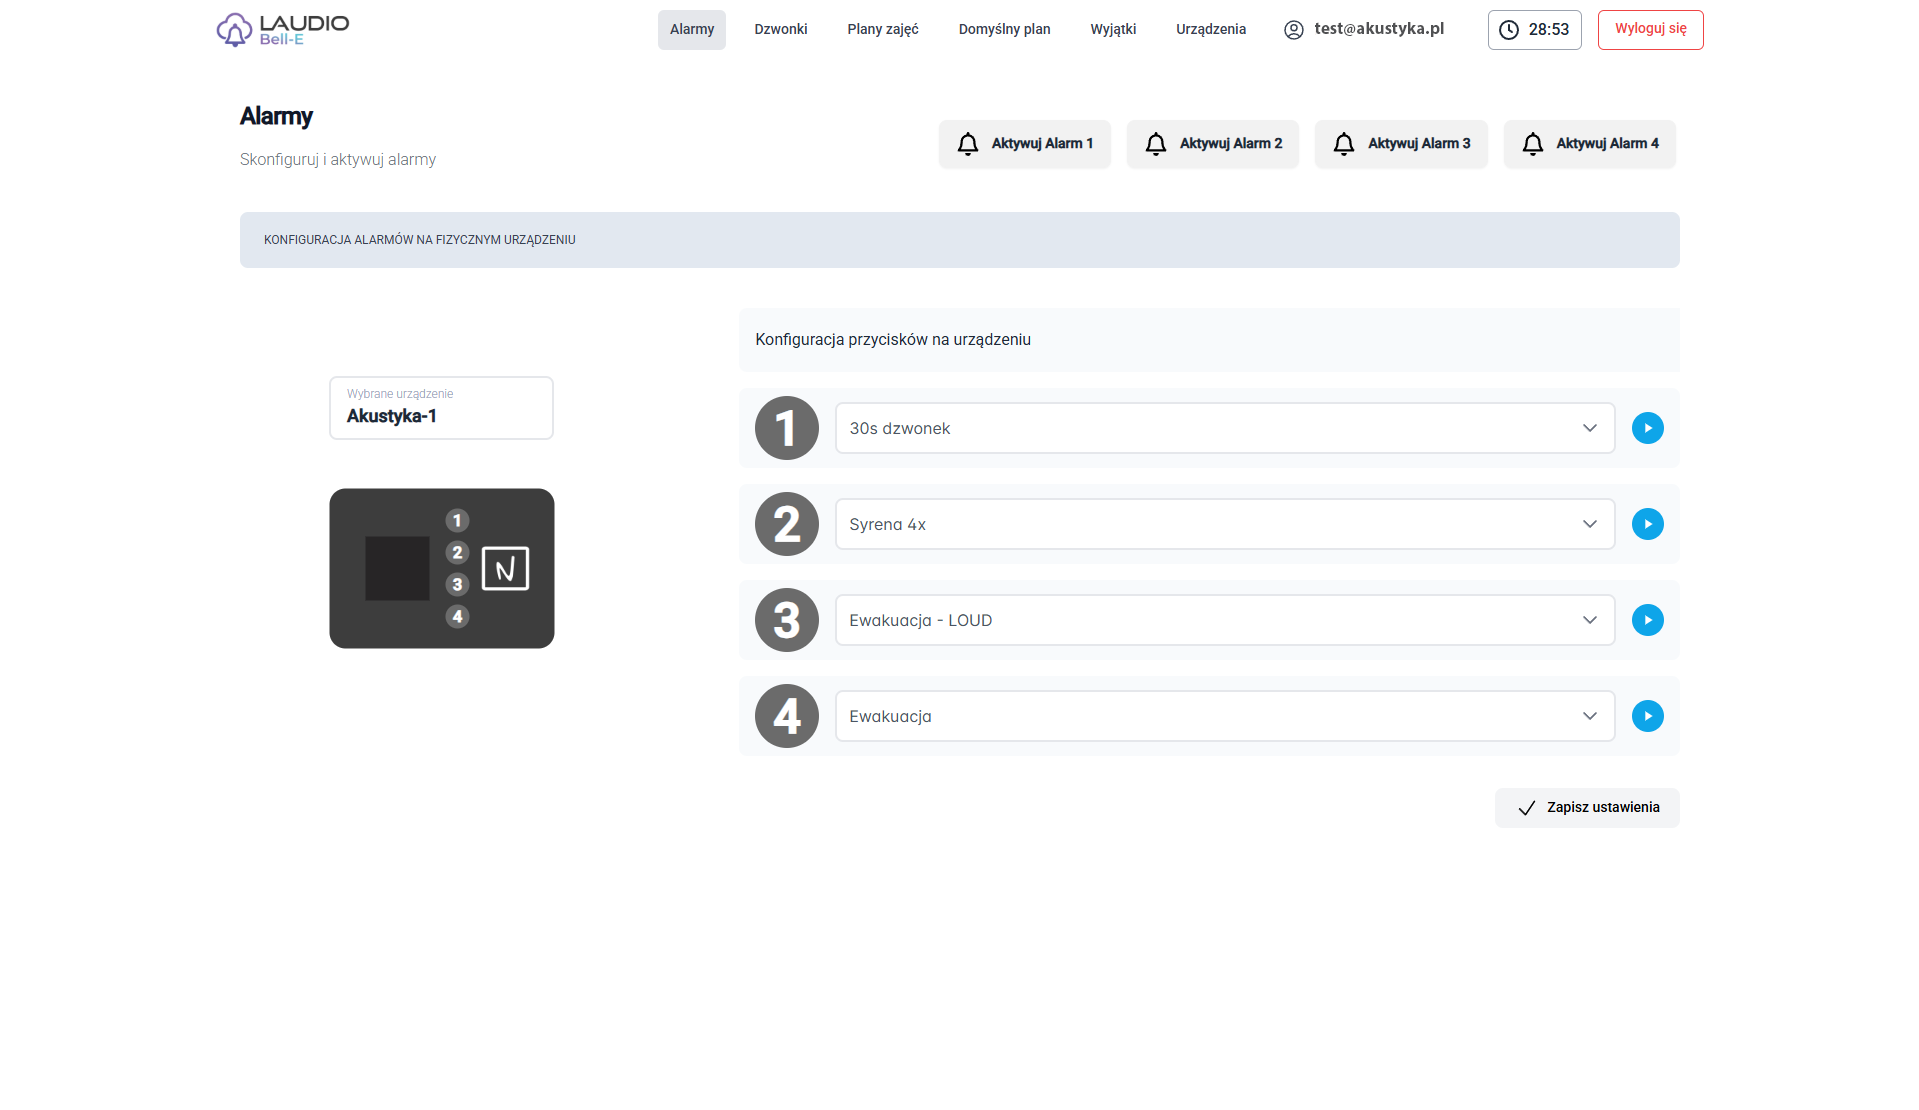Play preview of Ewakuacja - LOUD
The height and width of the screenshot is (1110, 1919).
(1647, 620)
